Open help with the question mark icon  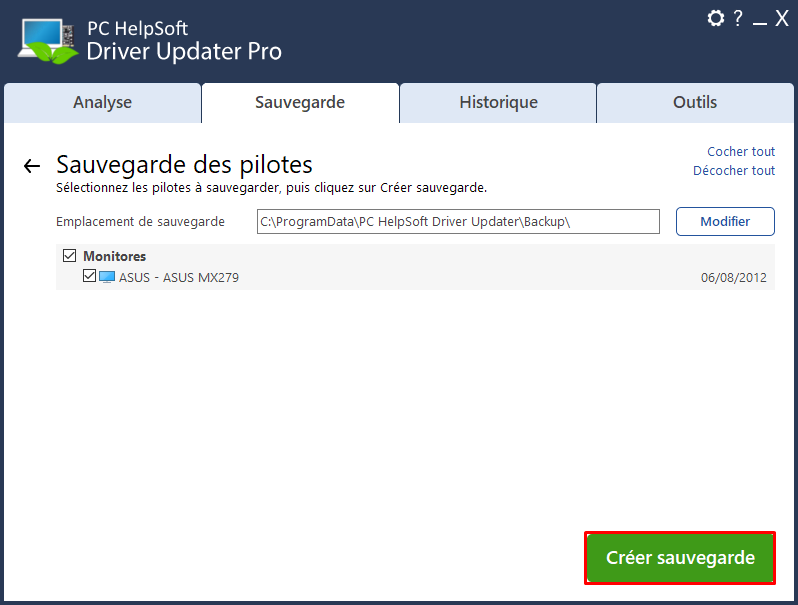(737, 18)
